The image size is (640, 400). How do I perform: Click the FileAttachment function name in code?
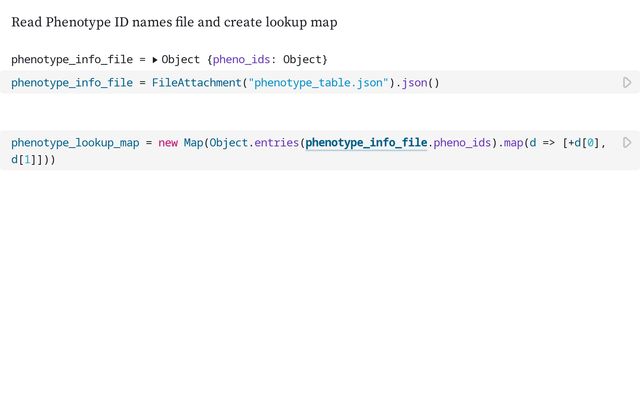(196, 83)
